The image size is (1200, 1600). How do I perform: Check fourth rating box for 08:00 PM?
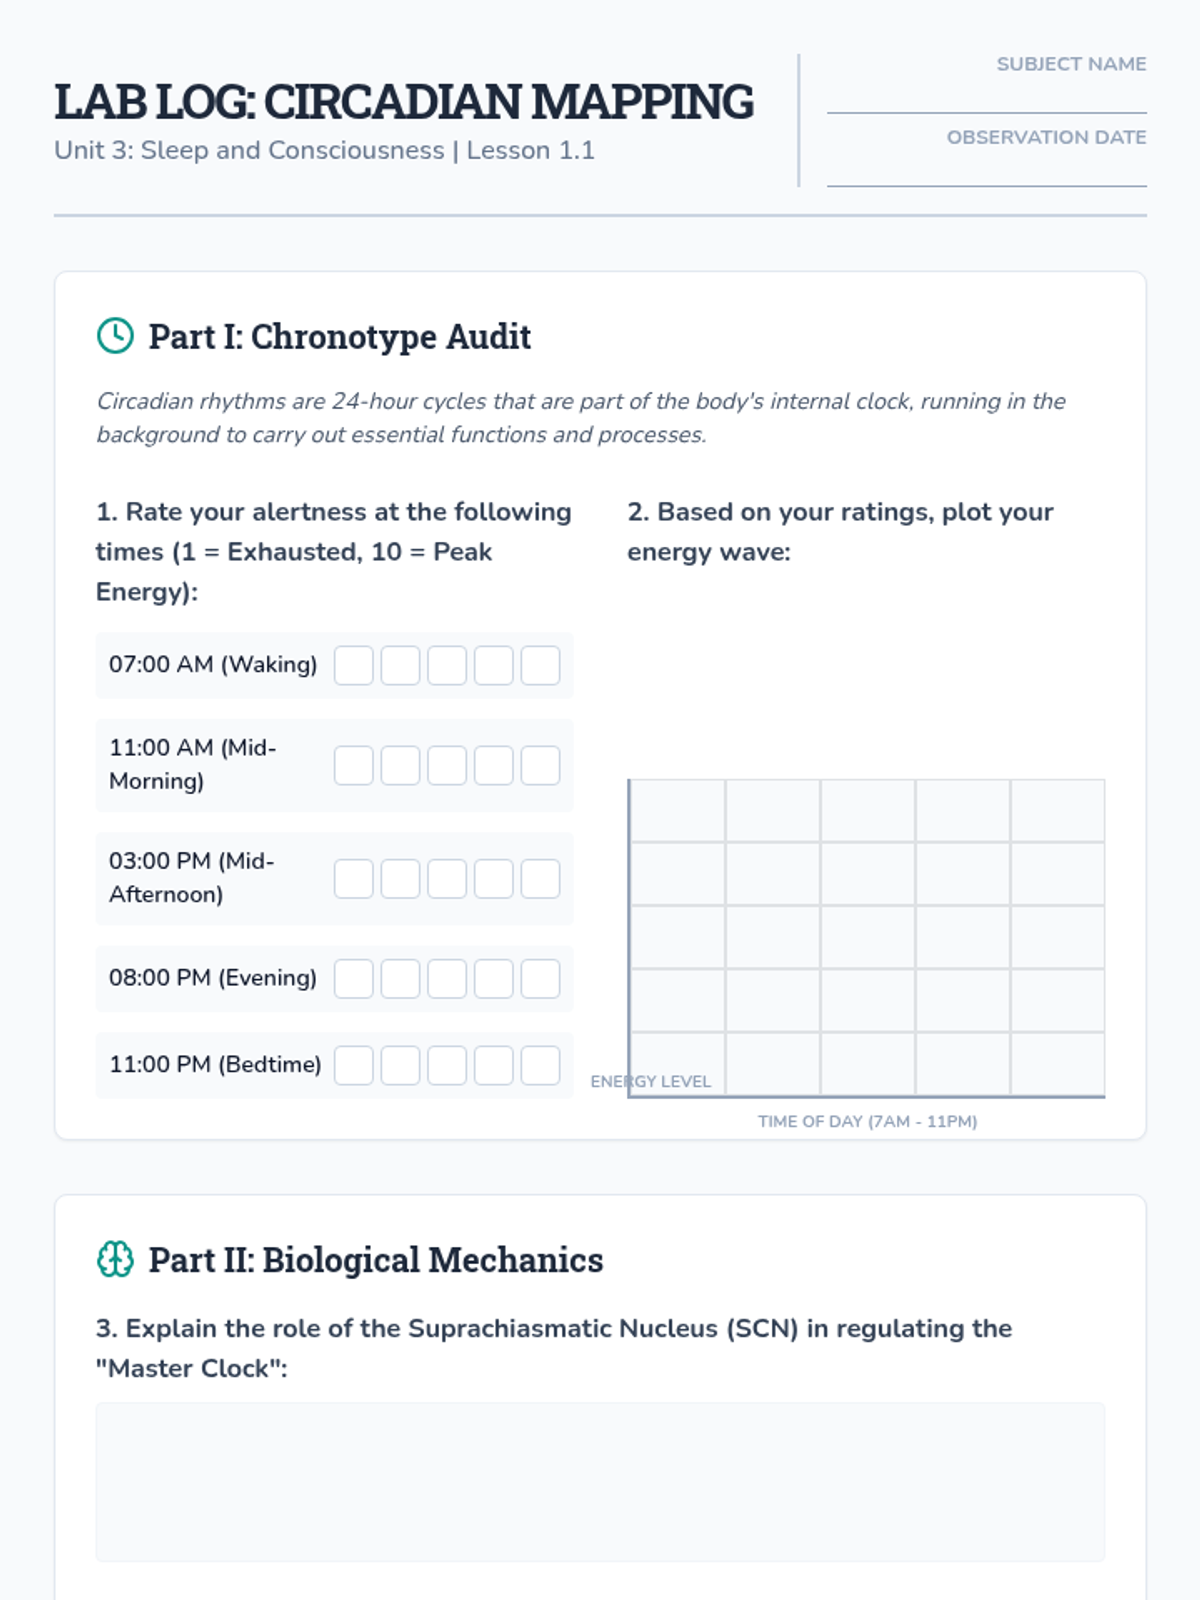click(494, 979)
